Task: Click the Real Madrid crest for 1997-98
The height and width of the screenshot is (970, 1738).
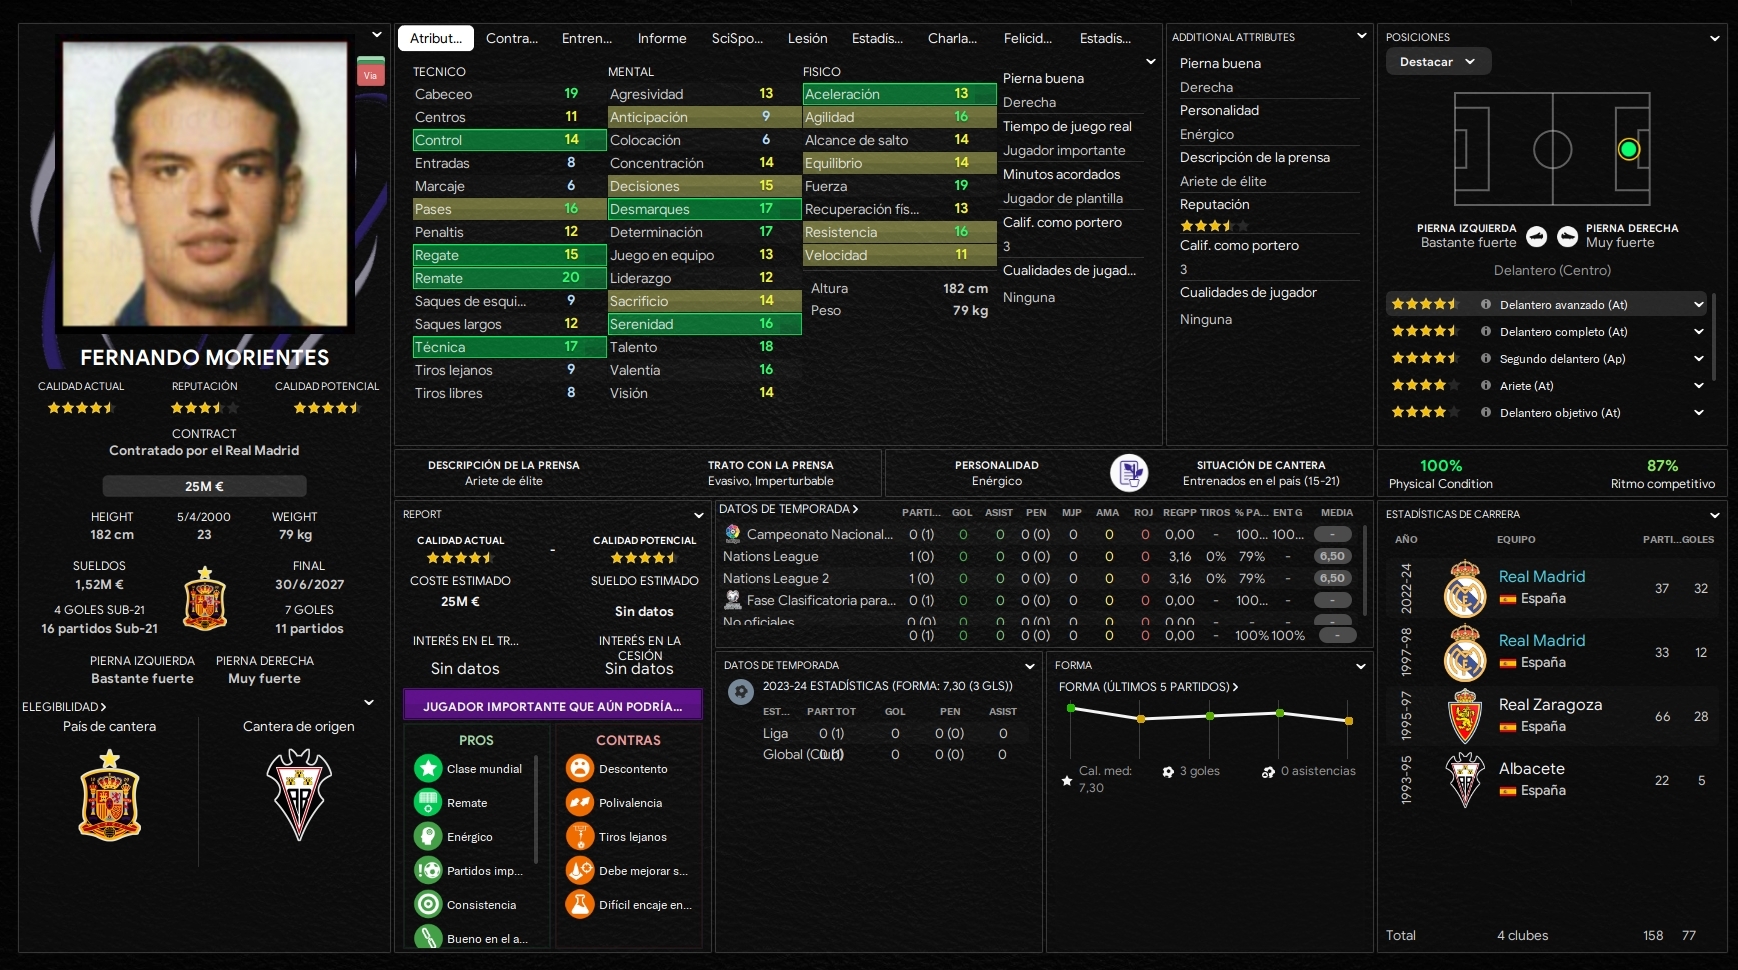Action: click(1465, 652)
